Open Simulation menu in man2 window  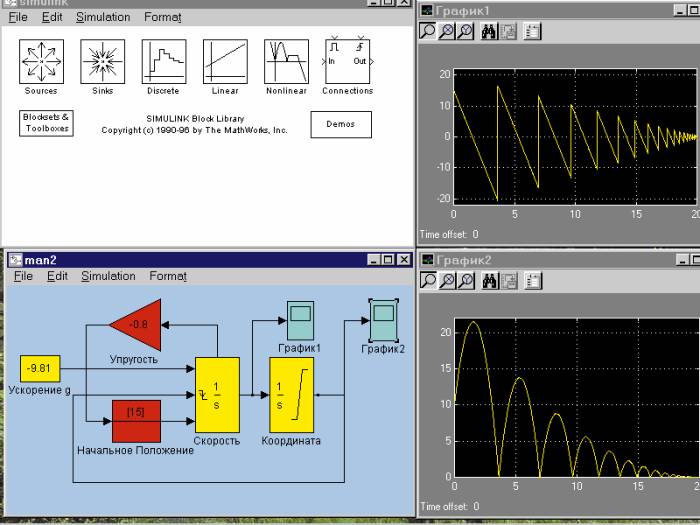[x=108, y=276]
